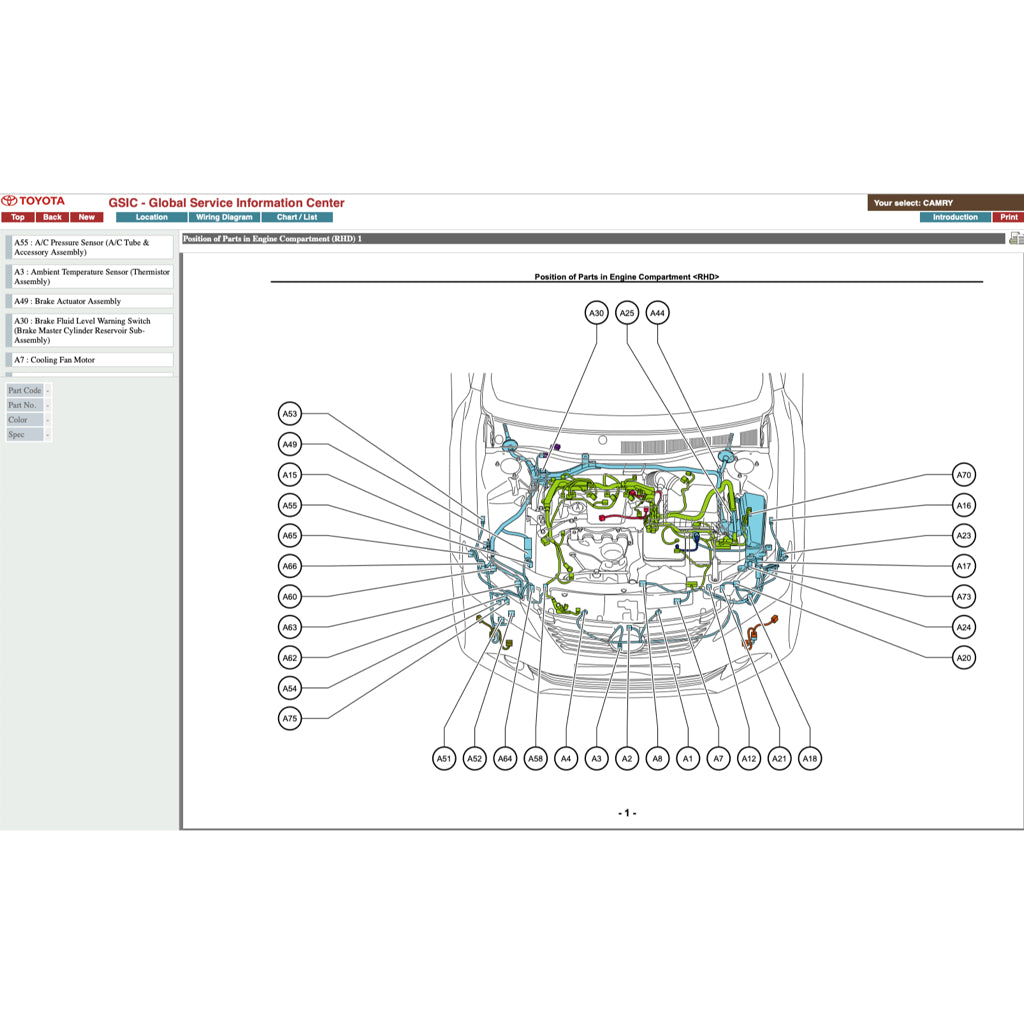Screen dimensions: 1024x1024
Task: Click the printer icon beside the title bar
Action: click(1016, 238)
